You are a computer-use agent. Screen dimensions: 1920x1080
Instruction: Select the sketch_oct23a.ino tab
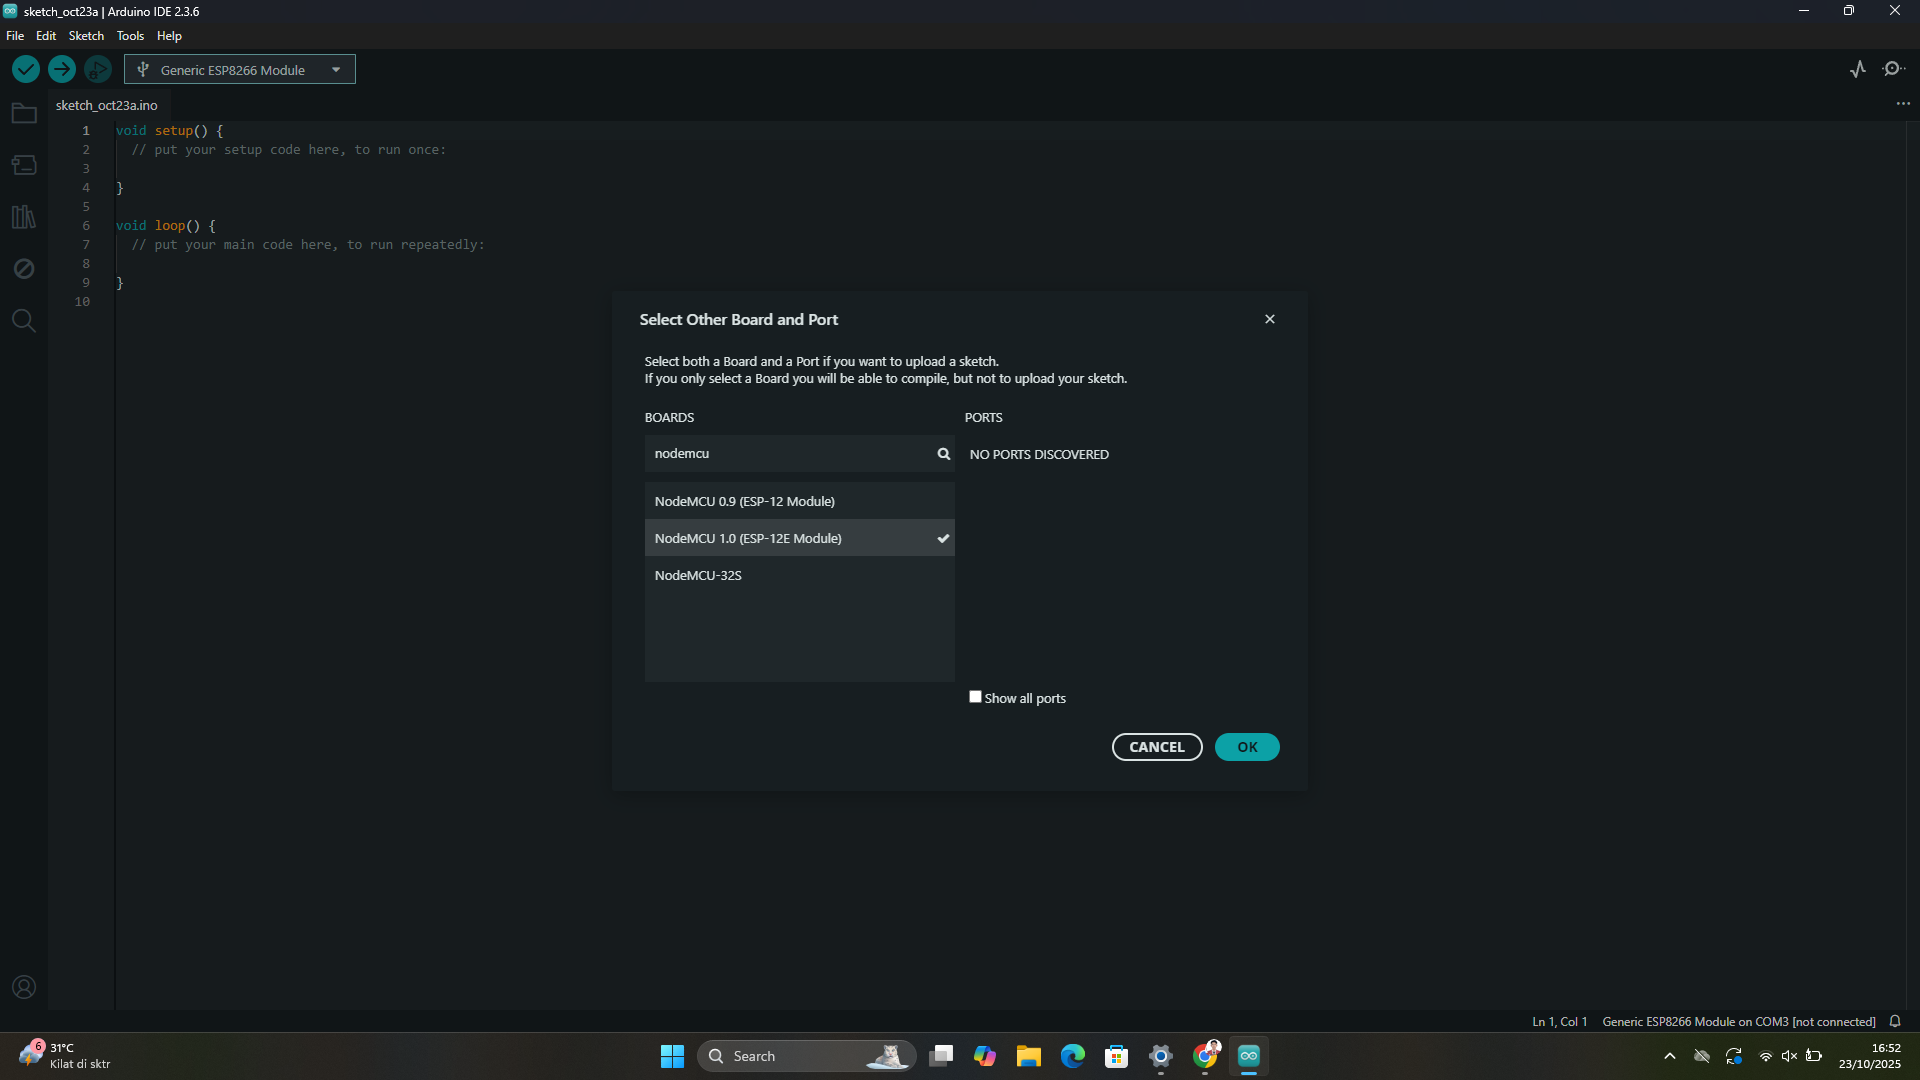click(x=107, y=105)
